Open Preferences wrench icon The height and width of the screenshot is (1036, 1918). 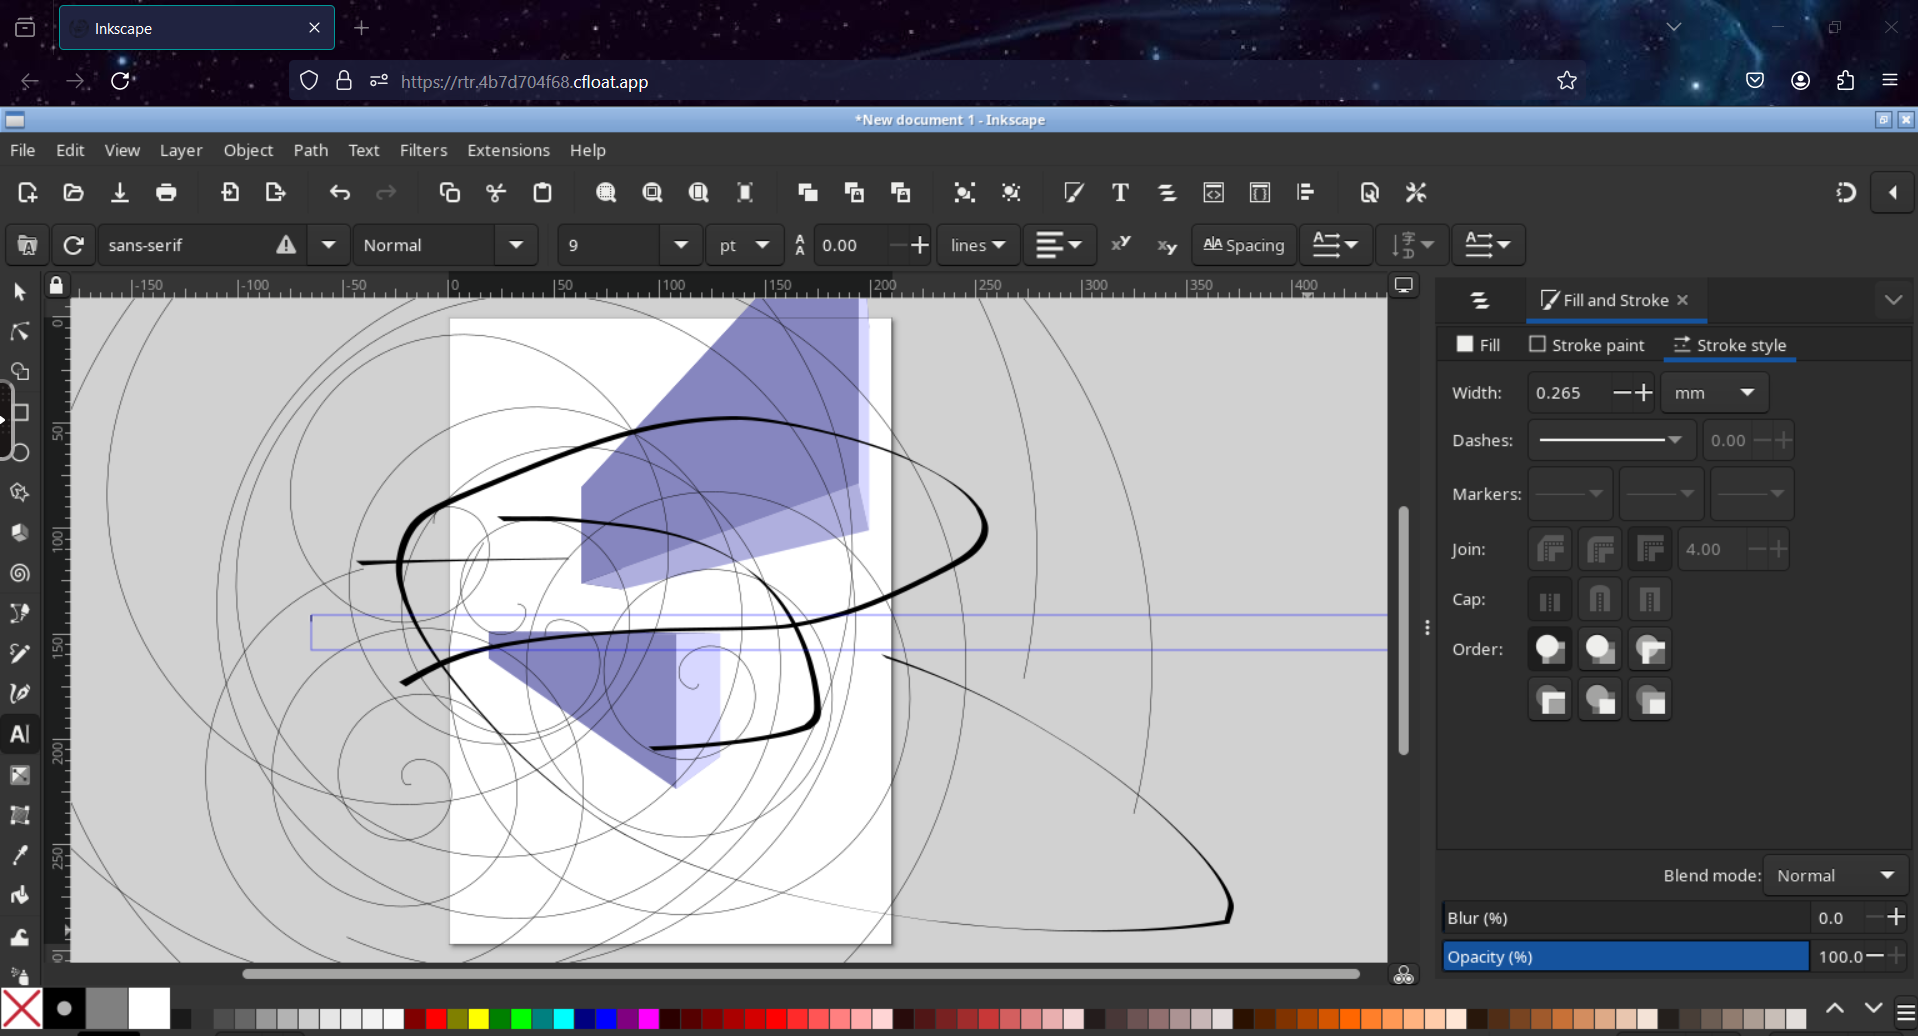click(x=1416, y=193)
